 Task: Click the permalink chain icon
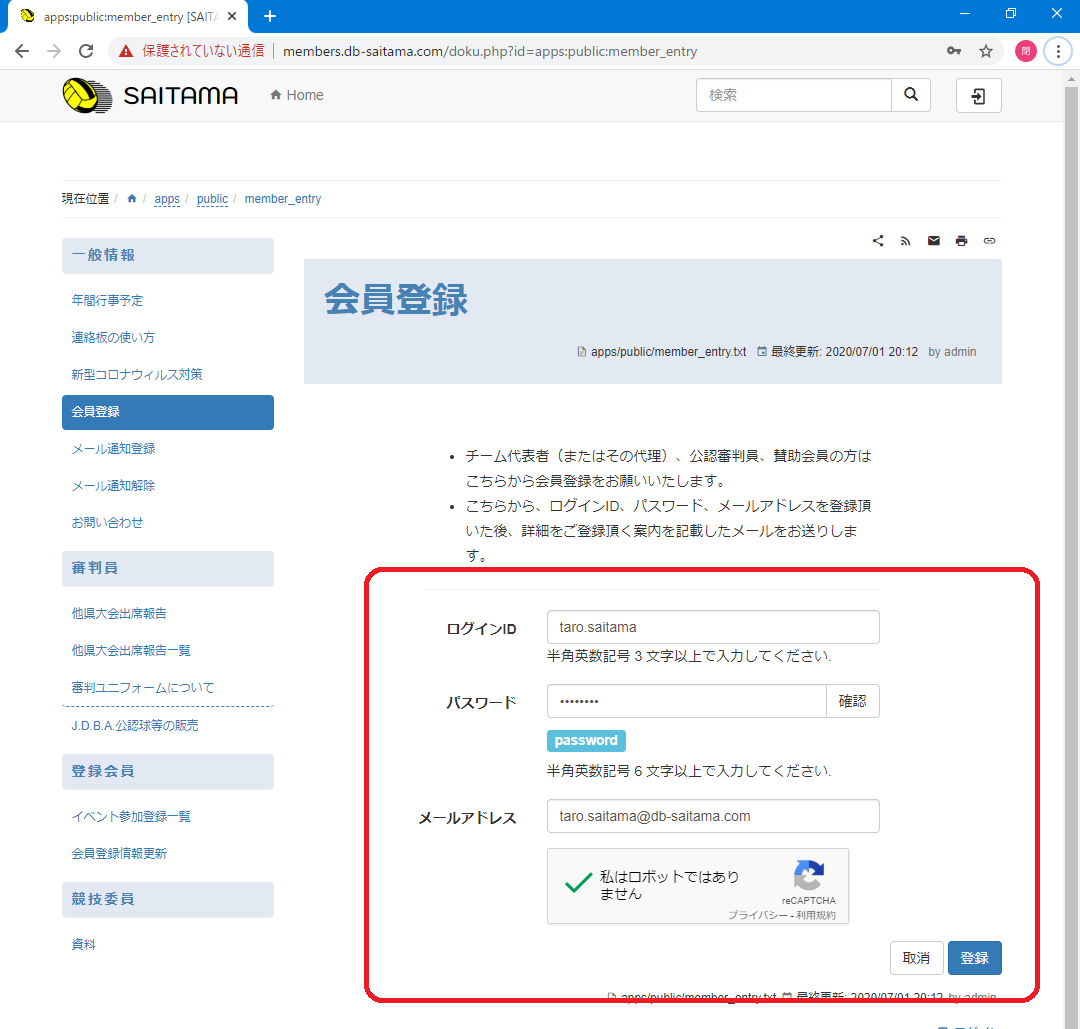(x=989, y=241)
